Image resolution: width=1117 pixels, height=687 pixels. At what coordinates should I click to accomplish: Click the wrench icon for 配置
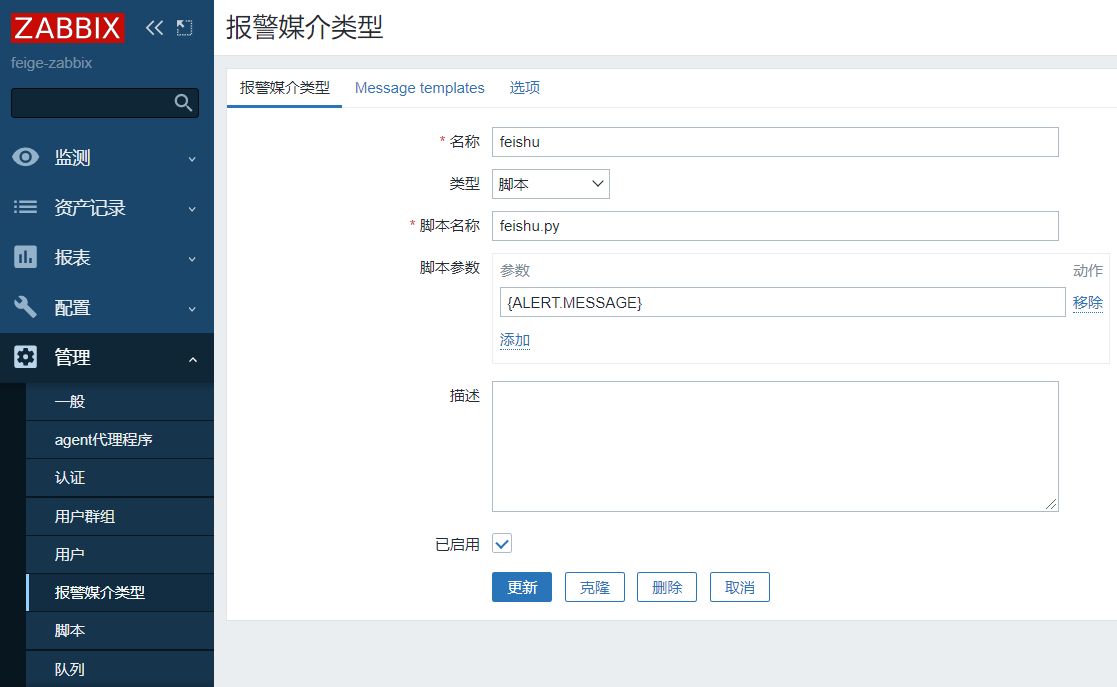26,307
